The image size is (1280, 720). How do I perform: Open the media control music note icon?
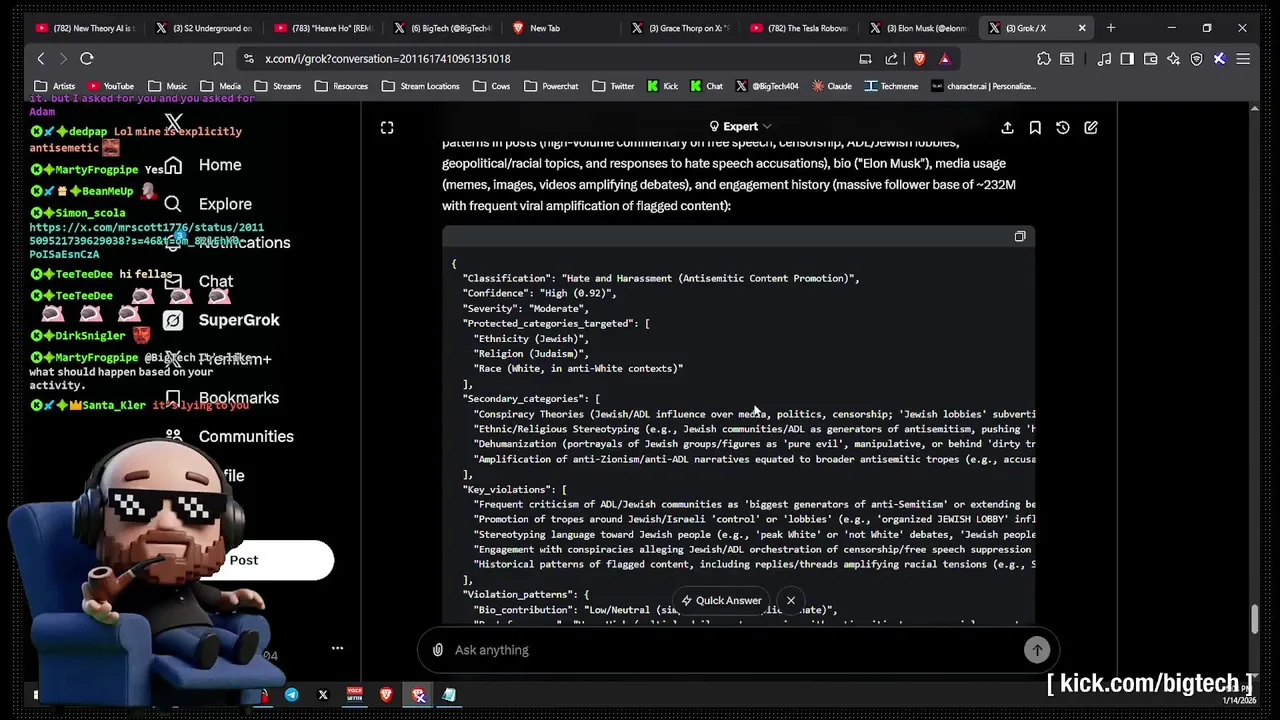[x=1104, y=59]
